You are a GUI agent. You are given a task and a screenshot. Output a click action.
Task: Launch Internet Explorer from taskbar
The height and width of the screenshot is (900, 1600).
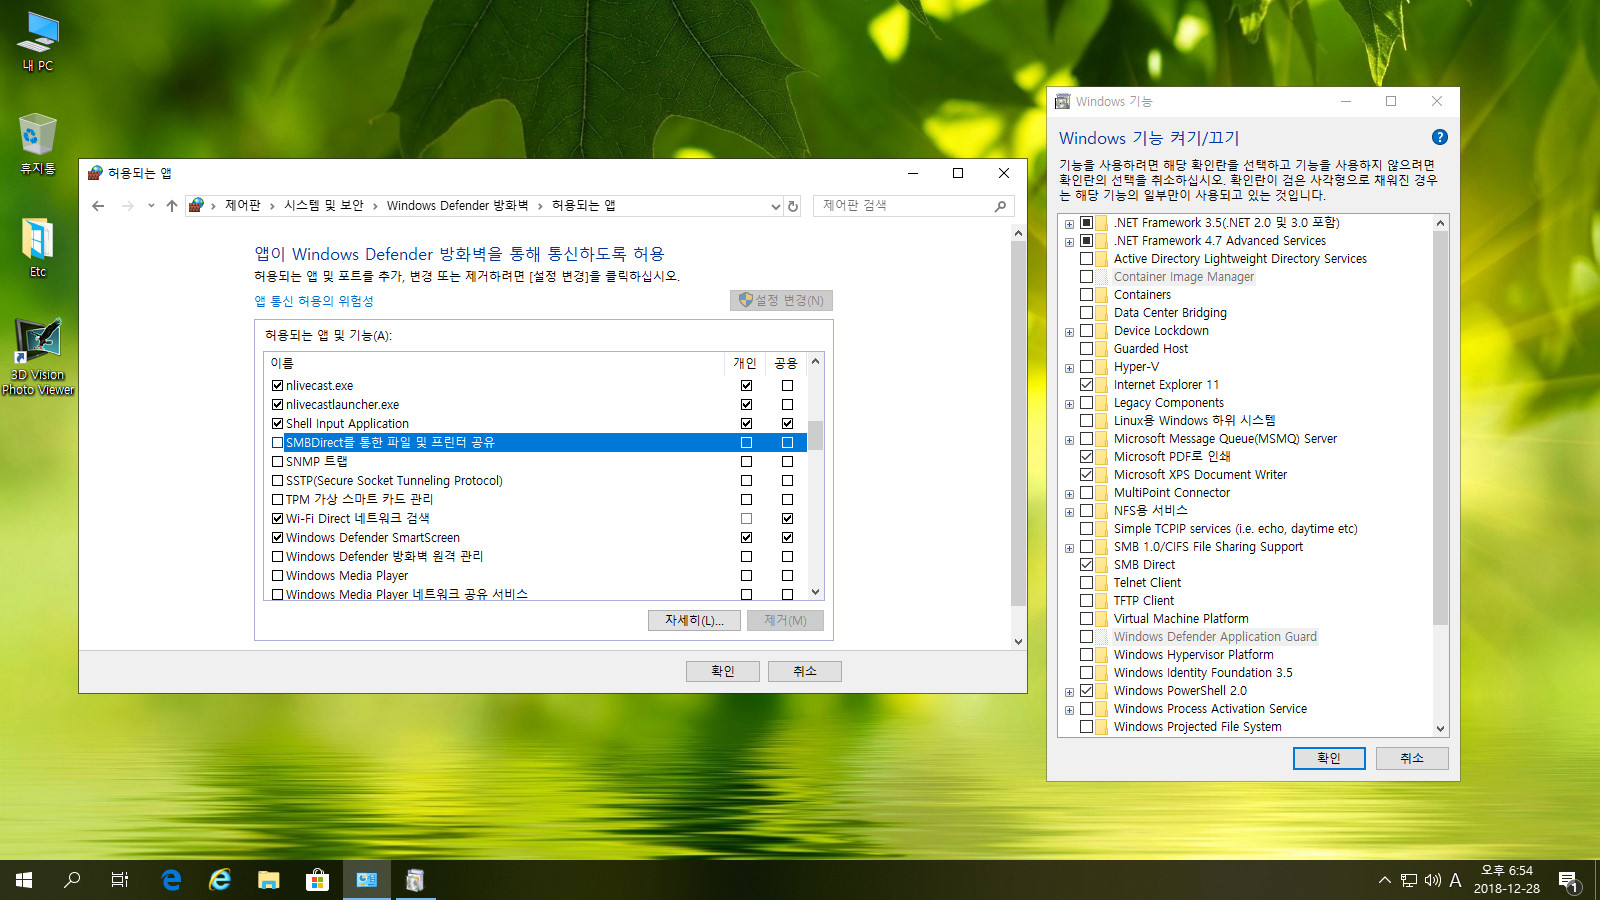220,880
